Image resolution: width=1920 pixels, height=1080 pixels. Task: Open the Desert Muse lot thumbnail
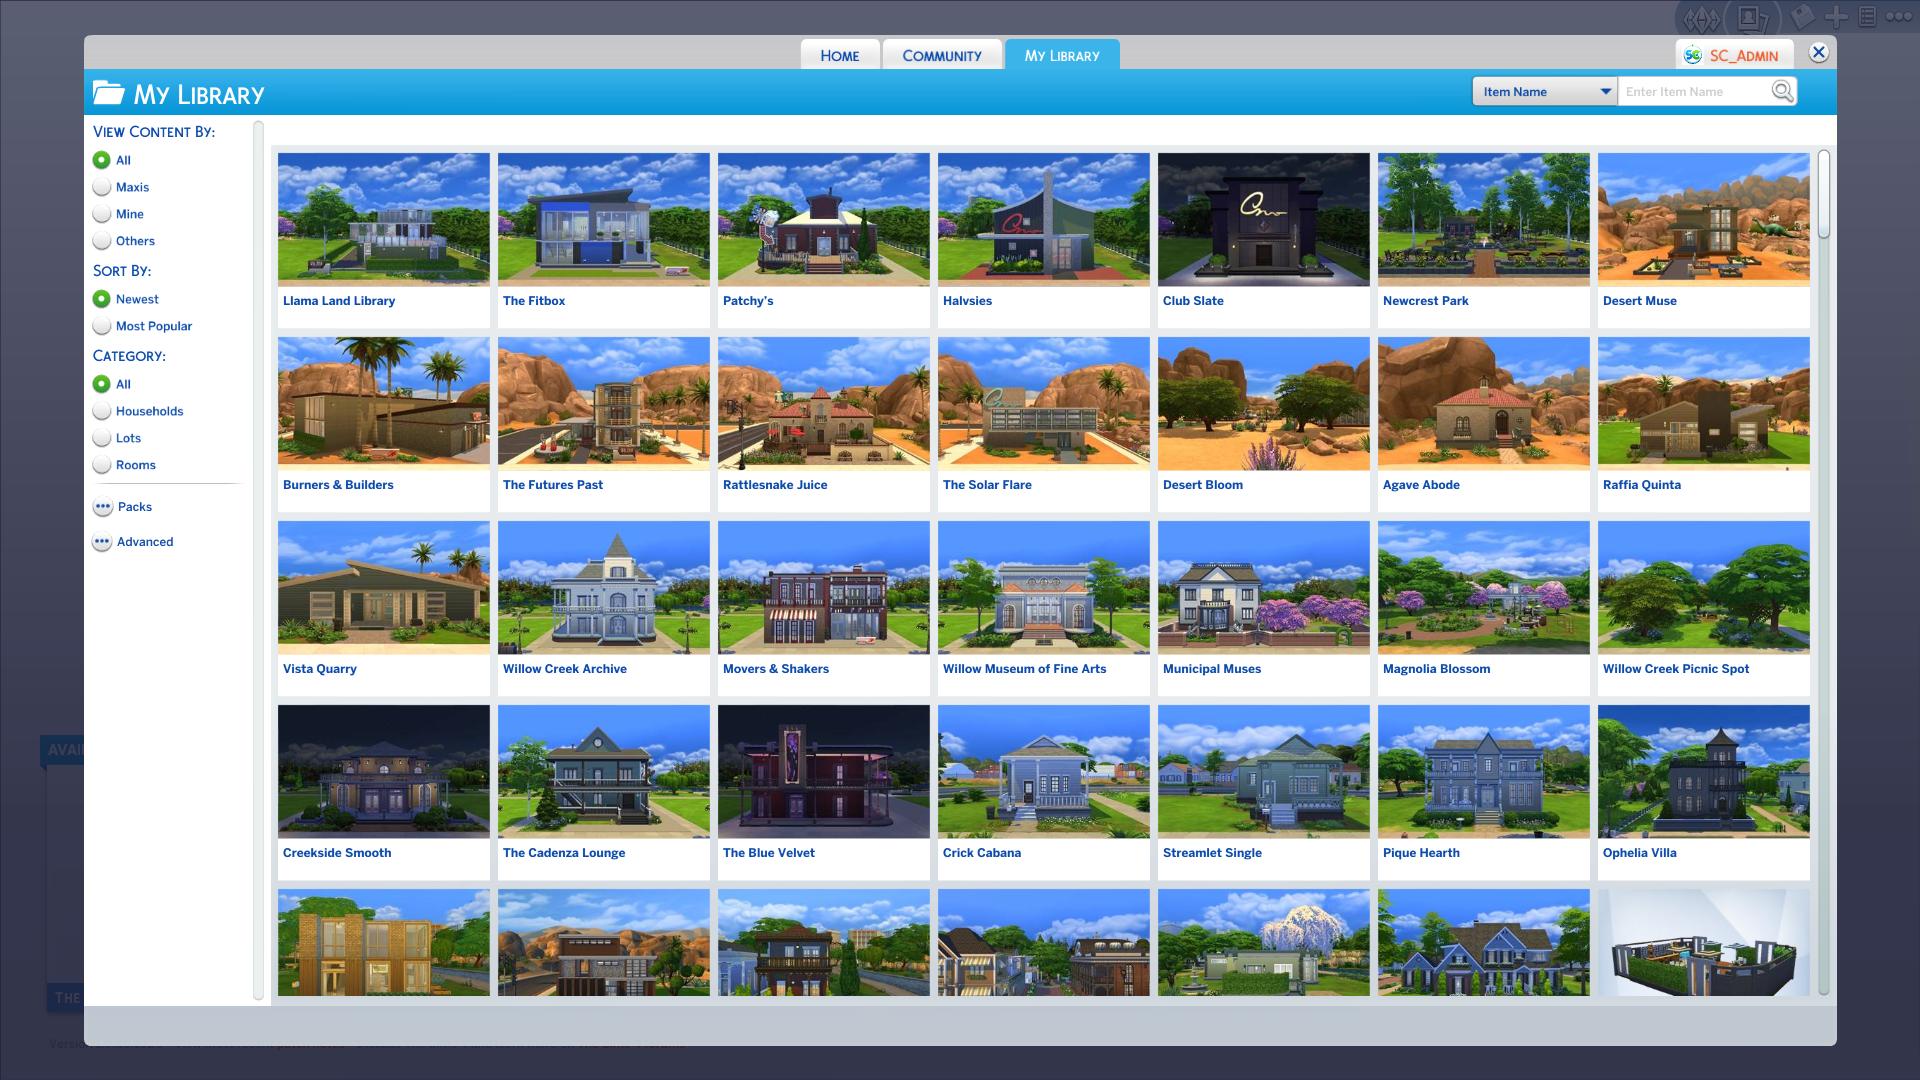(x=1704, y=219)
